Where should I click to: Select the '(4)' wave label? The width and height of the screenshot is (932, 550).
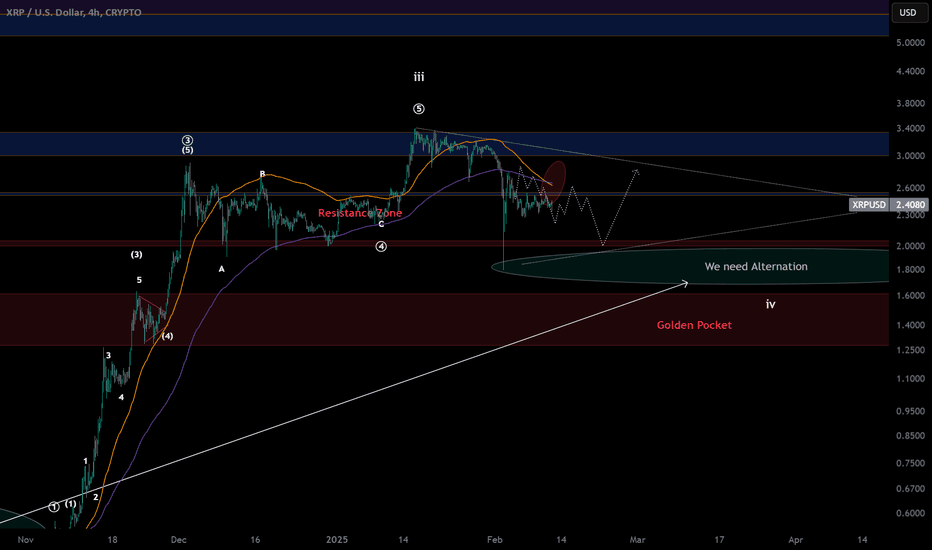click(168, 336)
